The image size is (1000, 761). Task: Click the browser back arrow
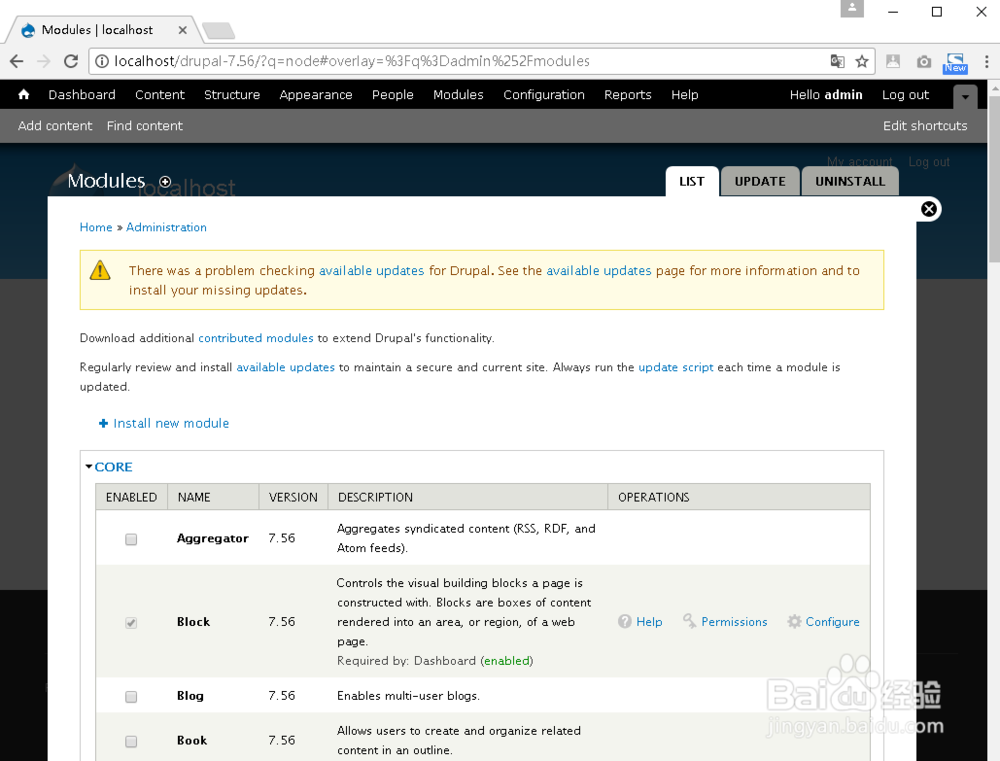click(x=17, y=61)
